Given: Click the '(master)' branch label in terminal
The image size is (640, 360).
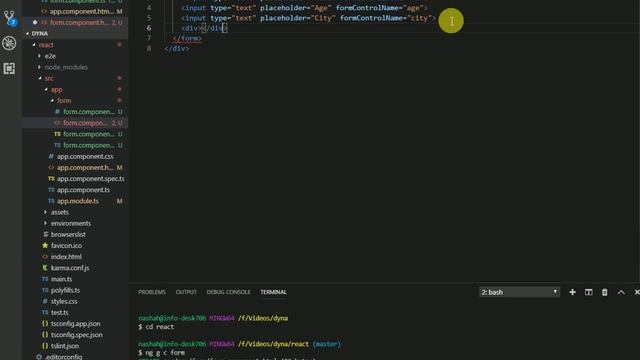Looking at the screenshot, I should 327,344.
